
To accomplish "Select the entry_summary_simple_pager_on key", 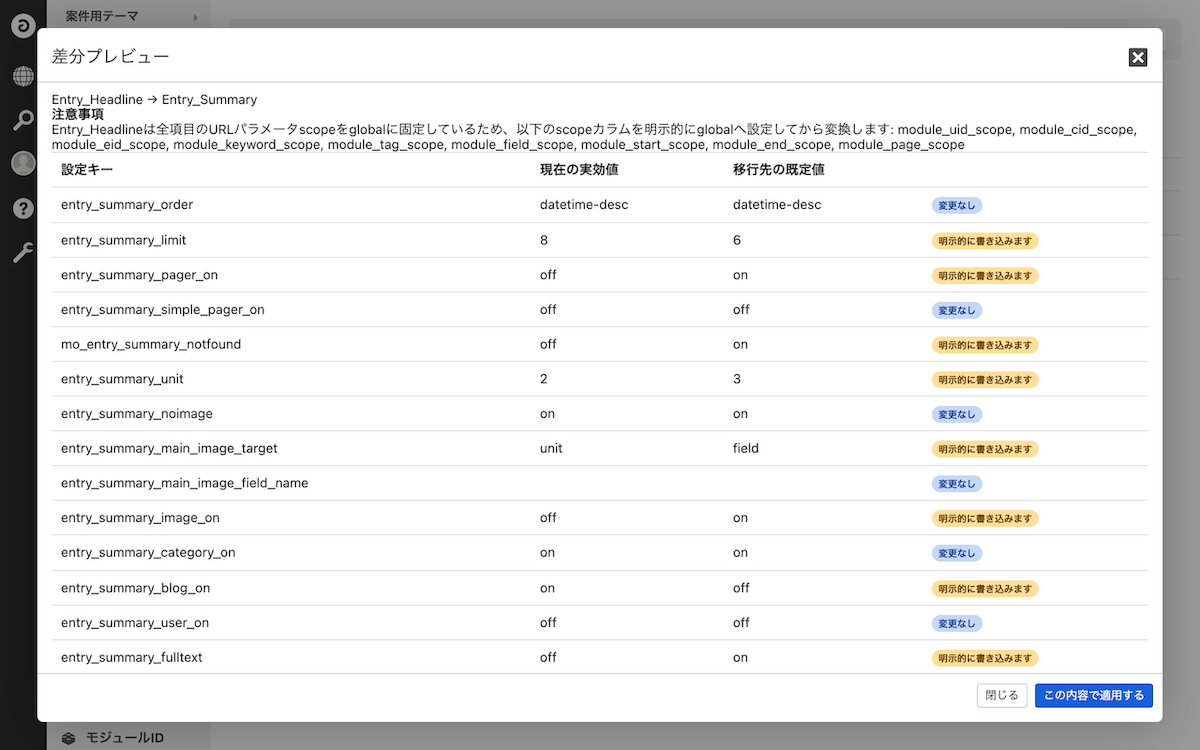I will (x=163, y=310).
